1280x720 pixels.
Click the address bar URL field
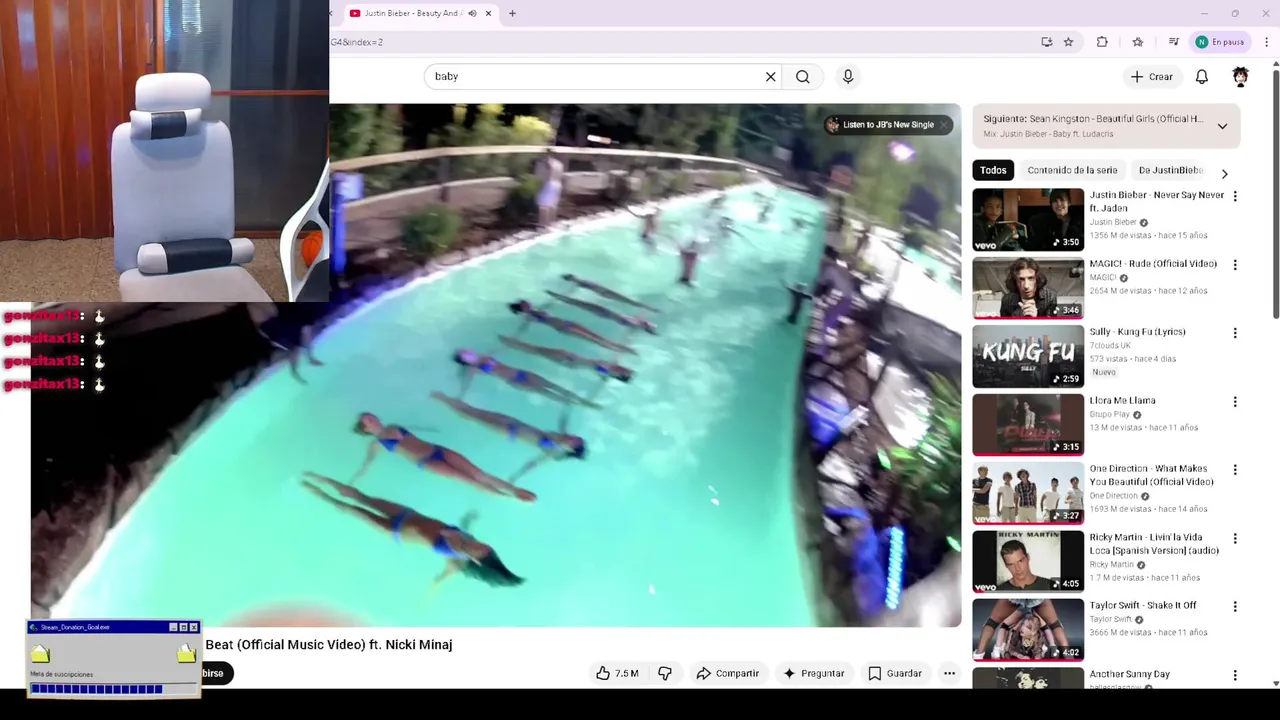point(680,42)
